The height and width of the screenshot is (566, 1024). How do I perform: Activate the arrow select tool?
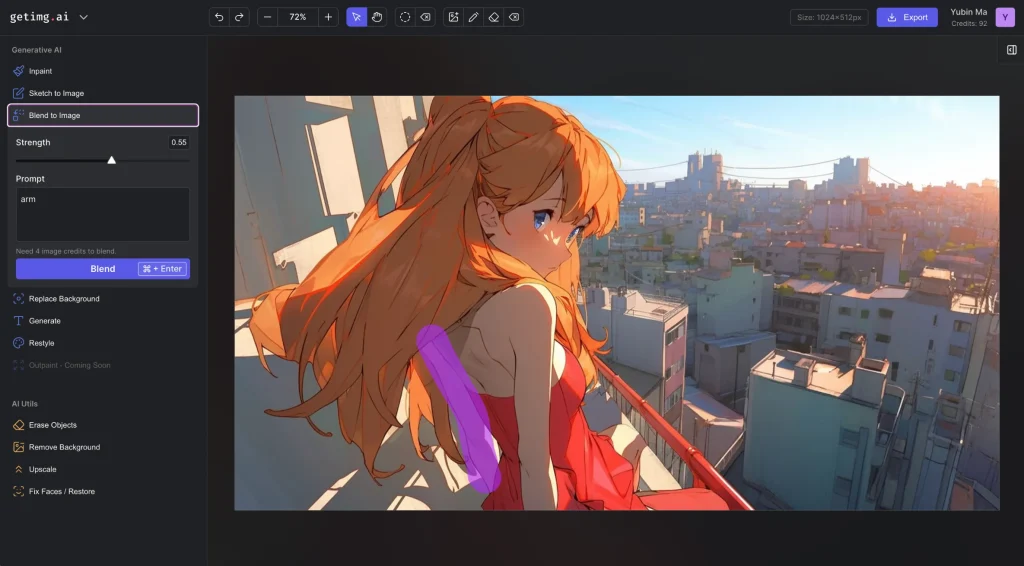pyautogui.click(x=357, y=17)
